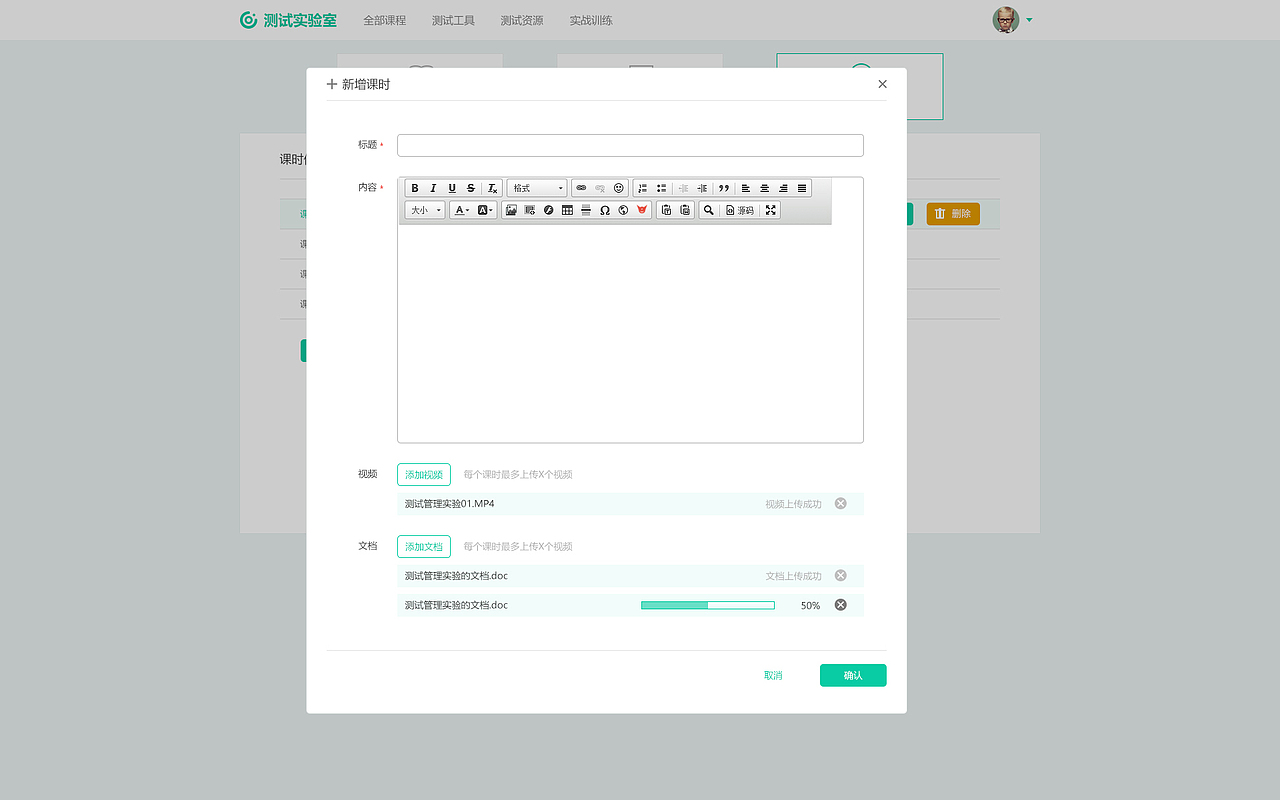Toggle bold formatting in the editor

[x=415, y=188]
